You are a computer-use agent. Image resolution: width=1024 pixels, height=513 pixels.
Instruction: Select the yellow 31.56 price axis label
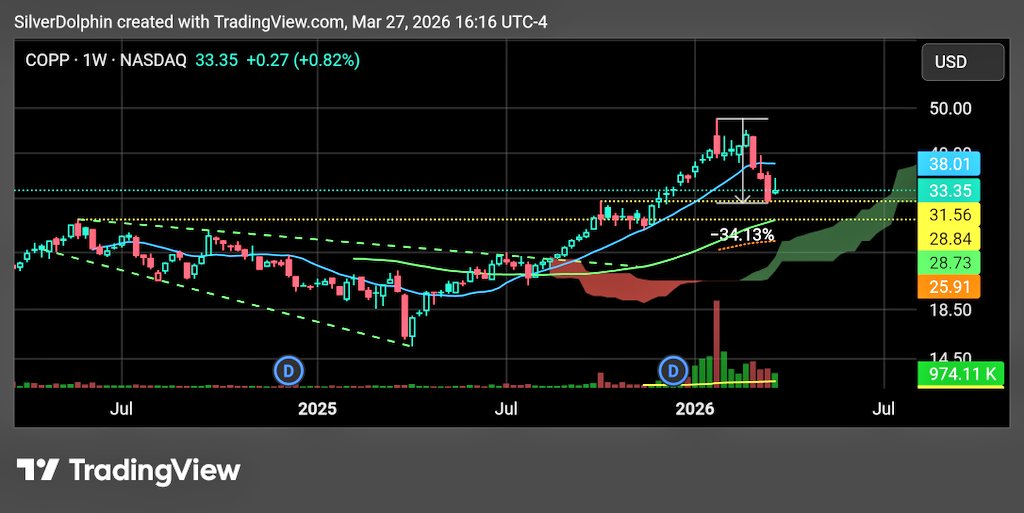tap(949, 215)
